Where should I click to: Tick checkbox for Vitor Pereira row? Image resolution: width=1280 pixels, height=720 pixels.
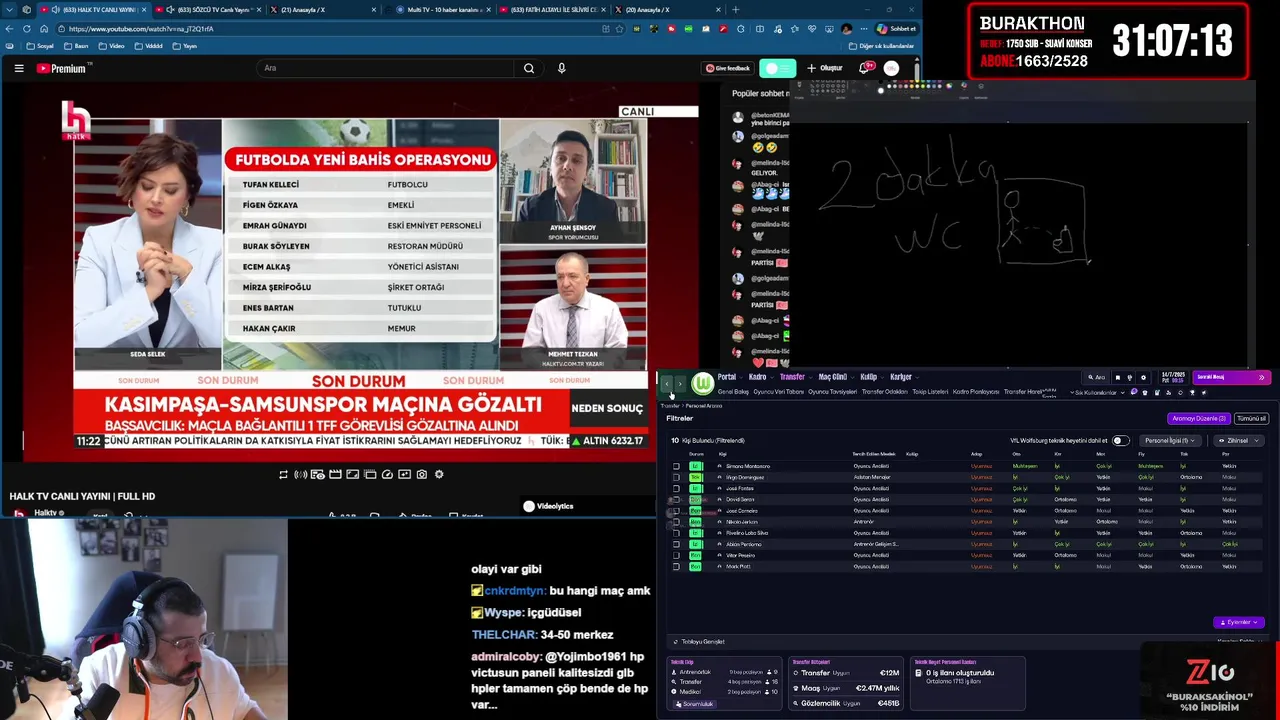pyautogui.click(x=676, y=555)
